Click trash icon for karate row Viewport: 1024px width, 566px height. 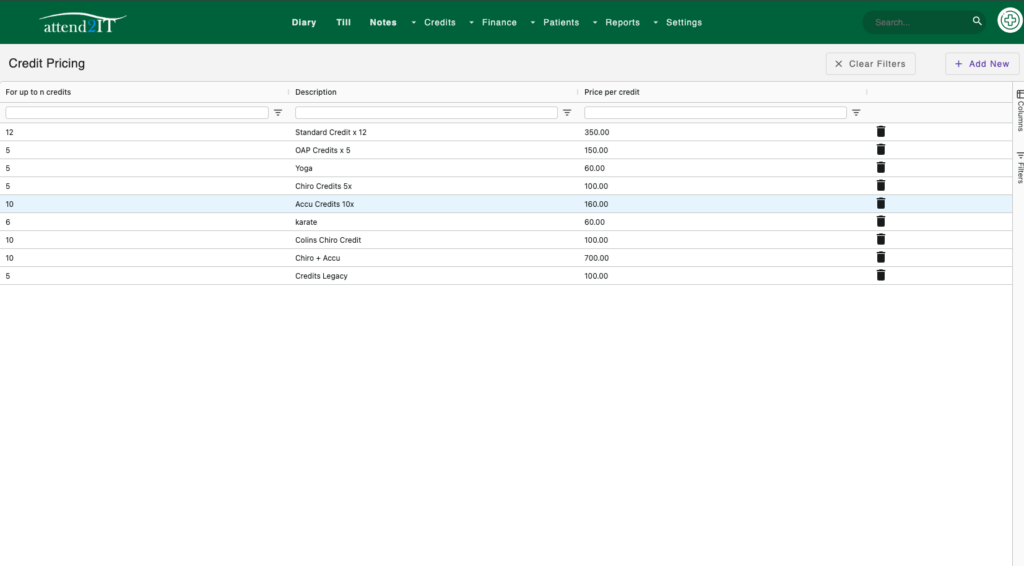point(880,221)
